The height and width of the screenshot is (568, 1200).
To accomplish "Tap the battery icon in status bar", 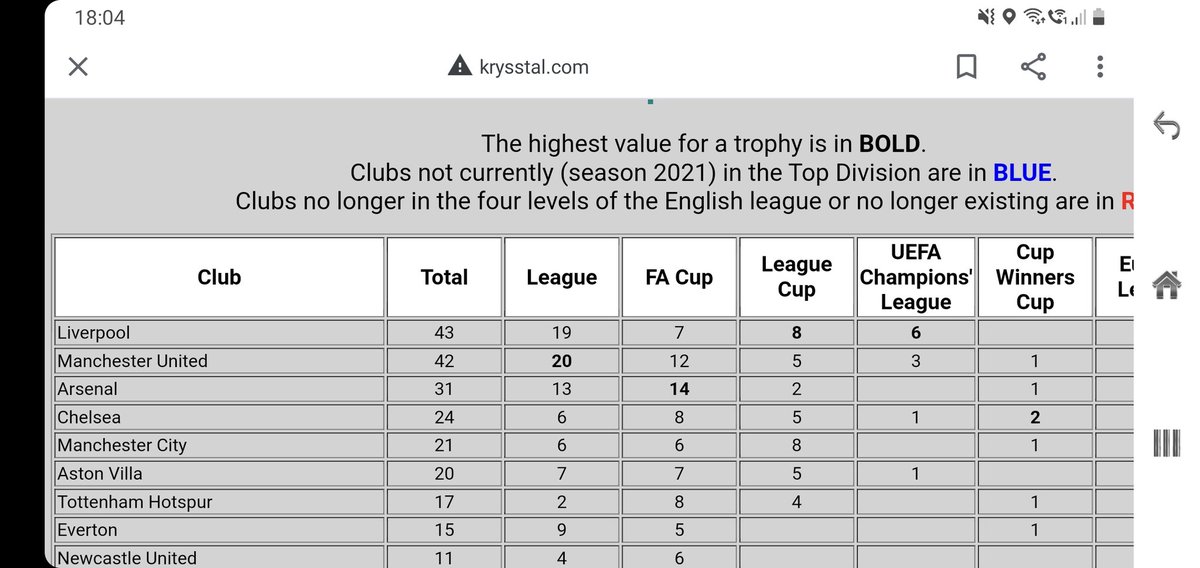I will point(1099,17).
